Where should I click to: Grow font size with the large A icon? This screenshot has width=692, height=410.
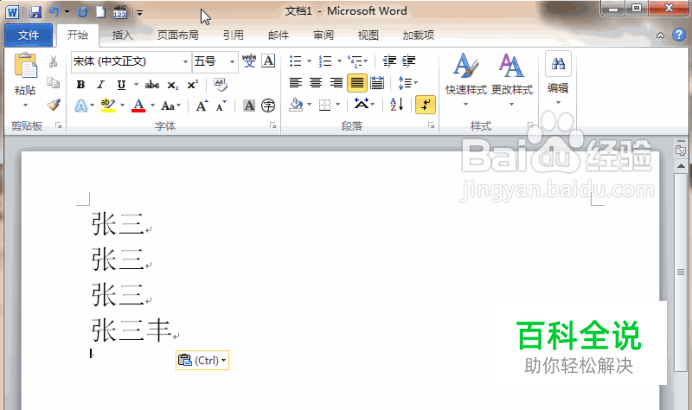pyautogui.click(x=202, y=106)
